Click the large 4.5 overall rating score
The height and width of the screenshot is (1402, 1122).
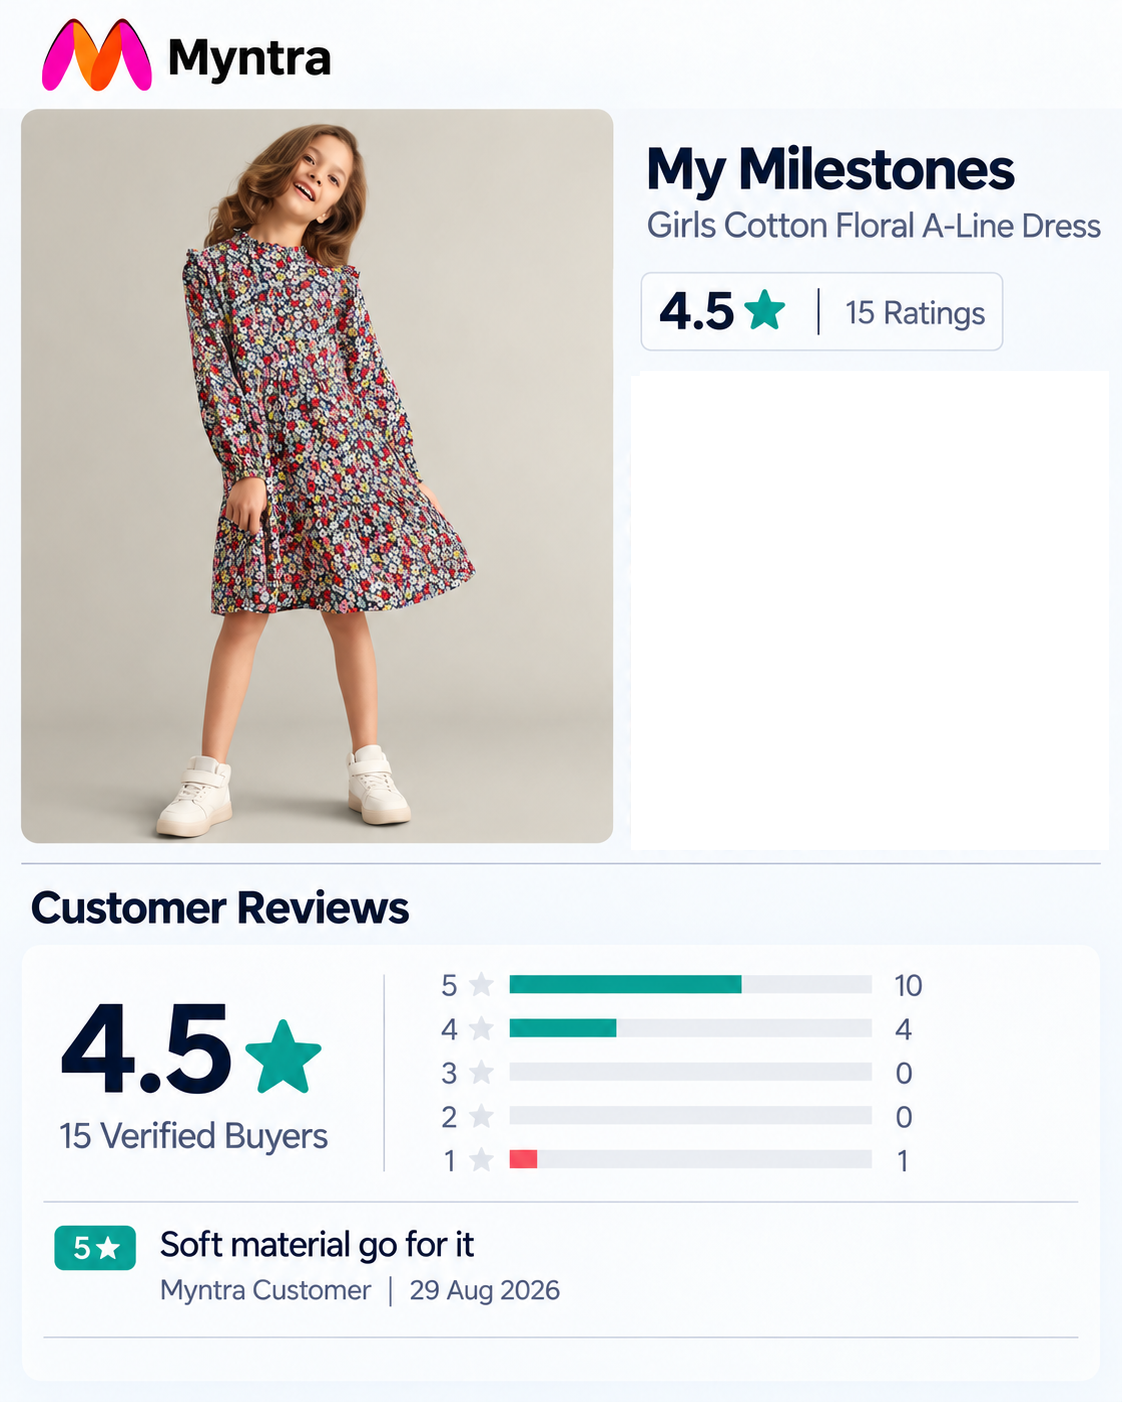[146, 1050]
